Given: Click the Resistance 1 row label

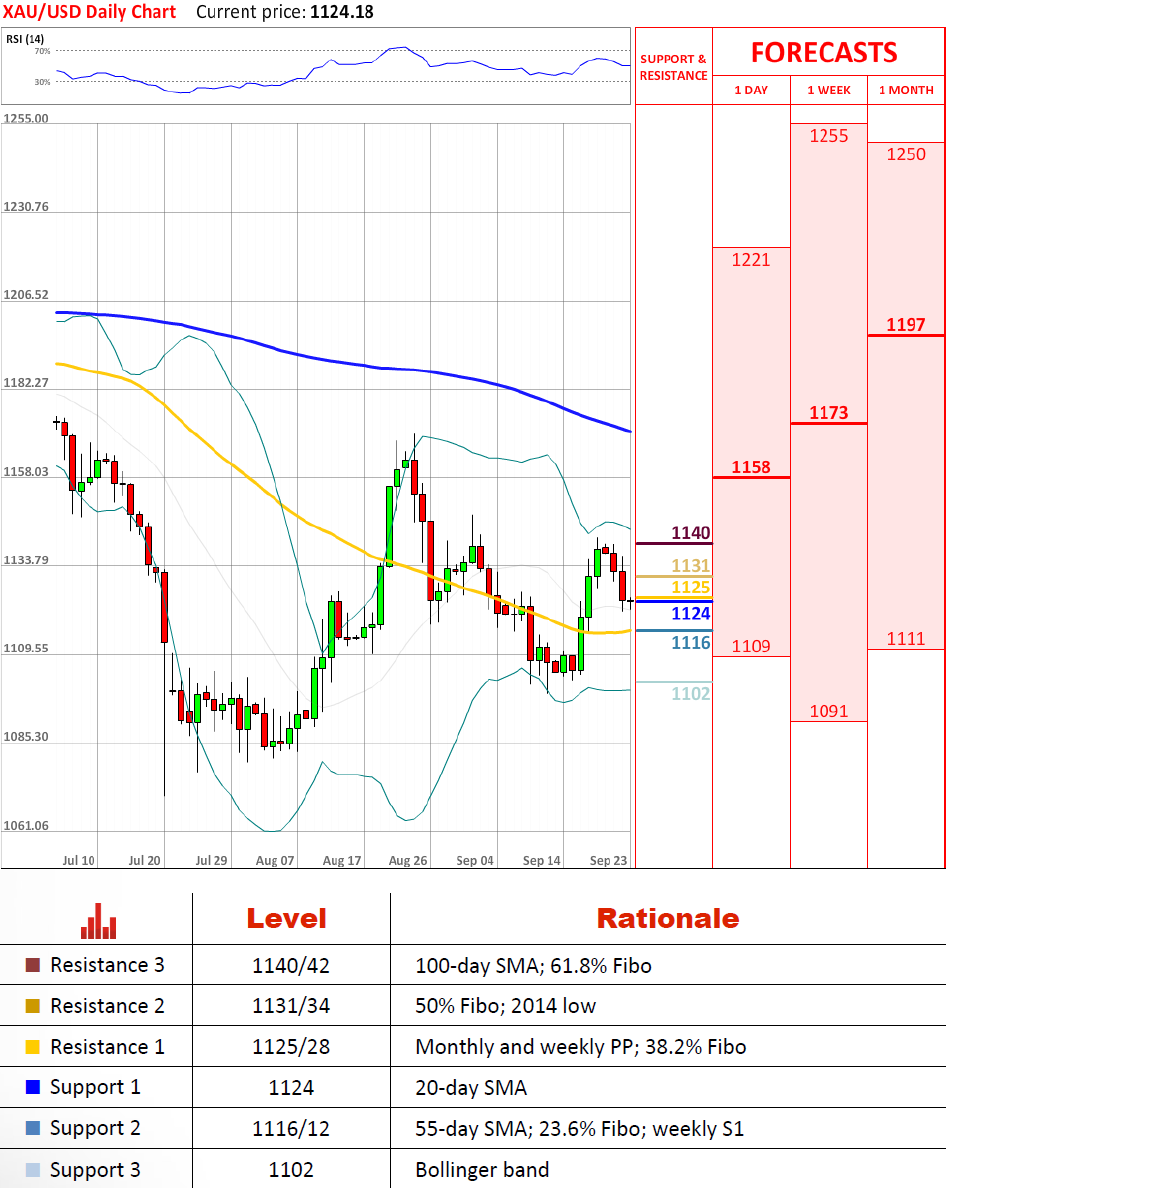Looking at the screenshot, I should click(107, 1047).
